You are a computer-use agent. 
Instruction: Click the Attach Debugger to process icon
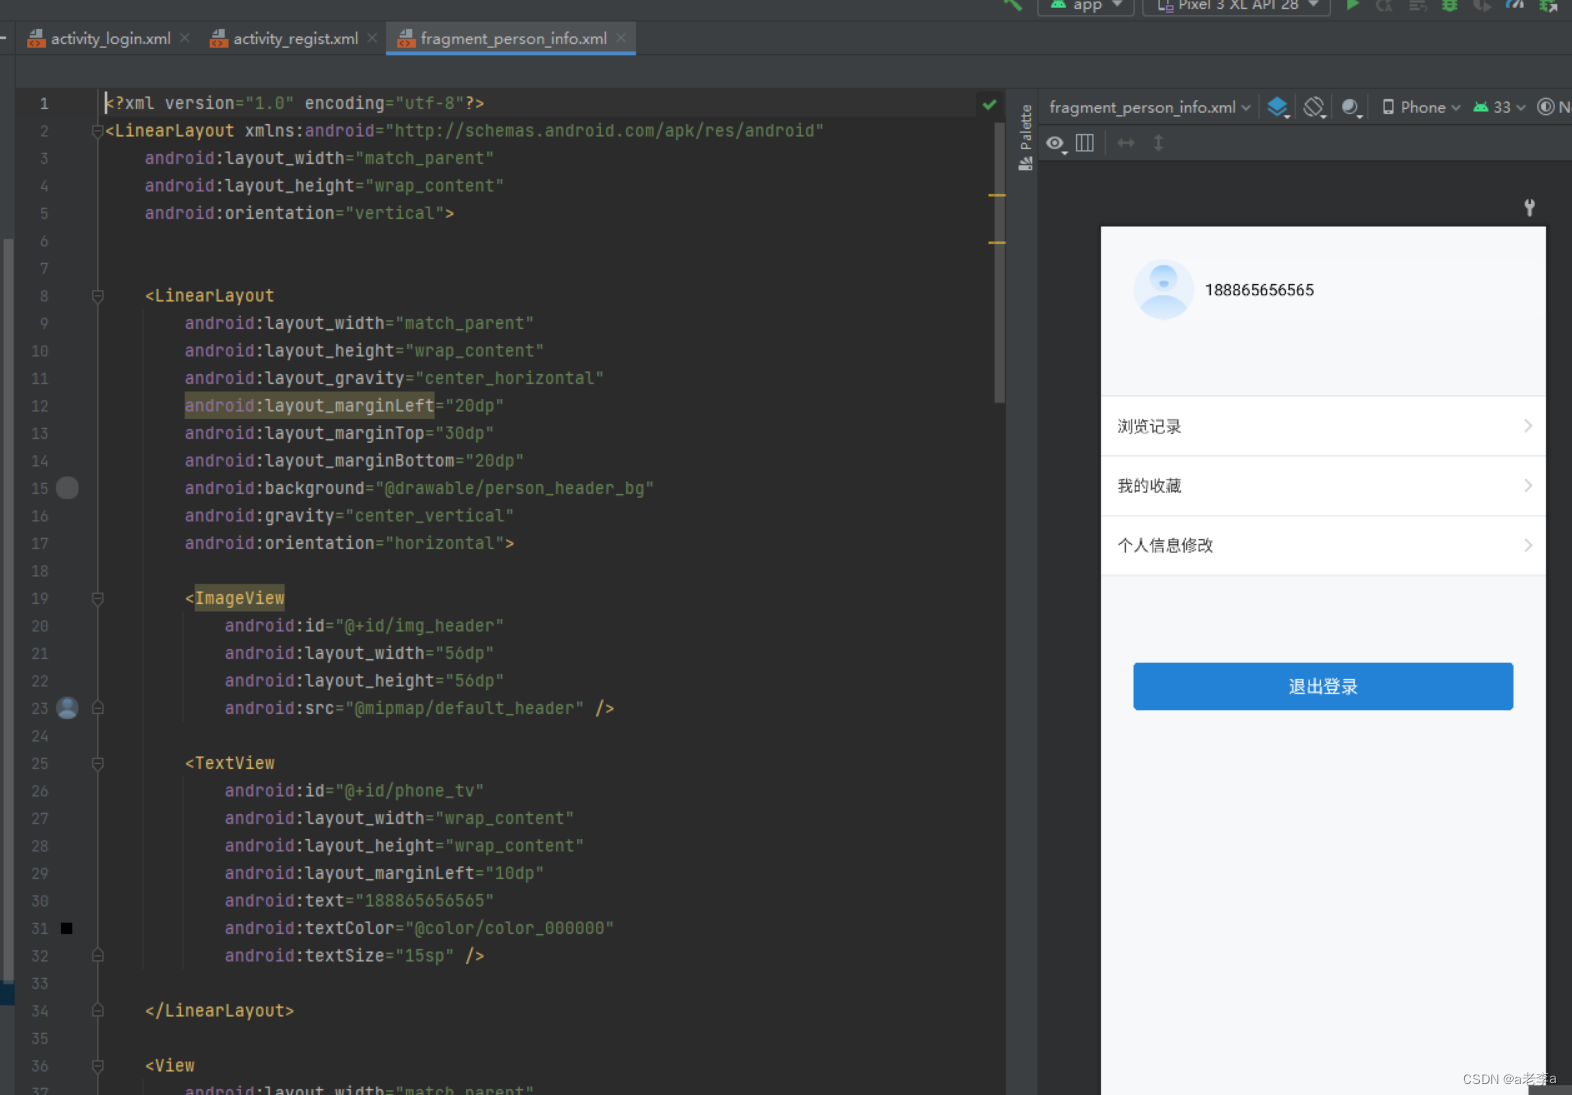click(1548, 5)
